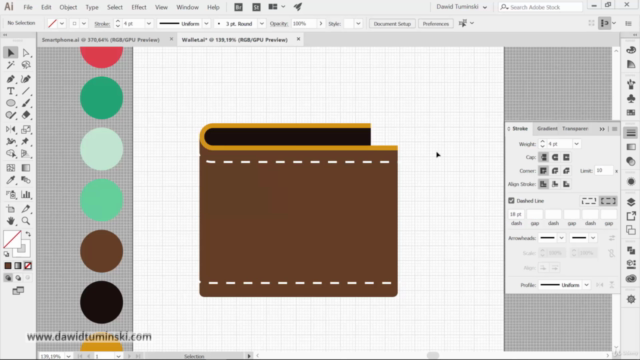Click the Opacity label in control bar
Screen dimensions: 640x360
(279, 24)
